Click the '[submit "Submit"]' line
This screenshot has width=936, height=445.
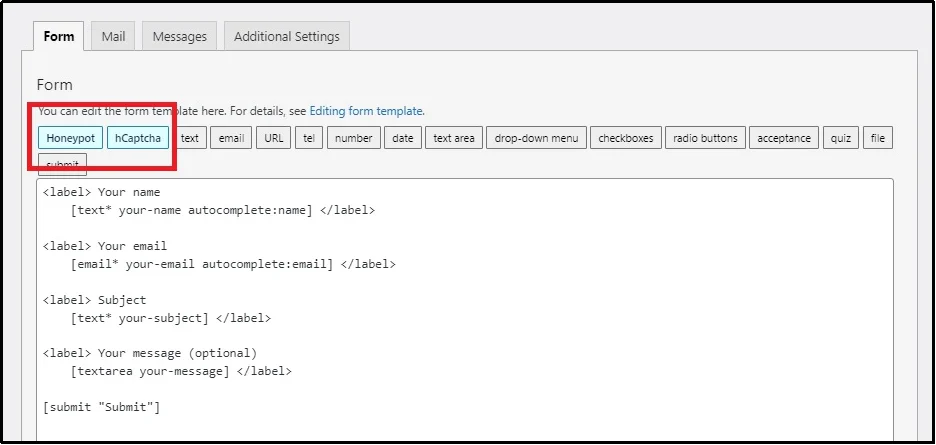point(101,407)
